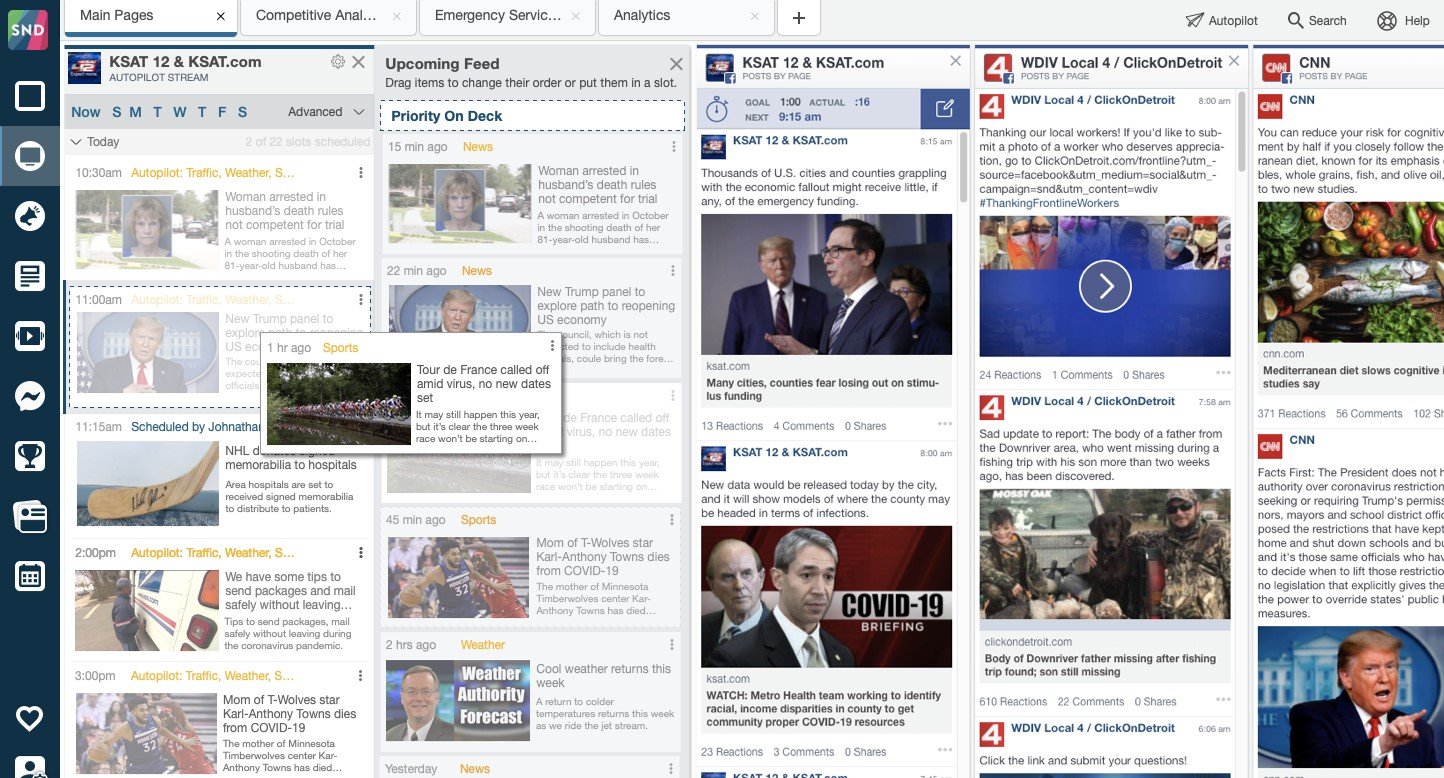Viewport: 1444px width, 778px height.
Task: Open options menu for 3:00pm slot
Action: tap(361, 676)
